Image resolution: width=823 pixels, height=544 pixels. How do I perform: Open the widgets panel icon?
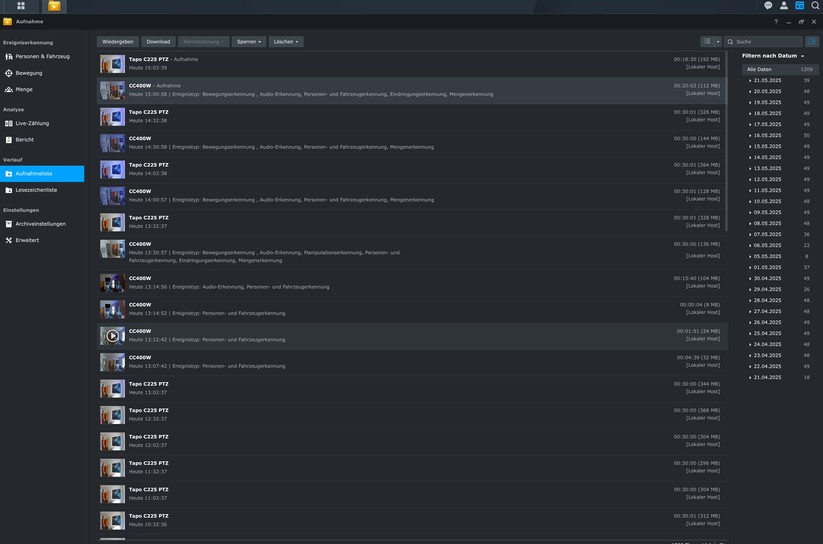coord(799,5)
